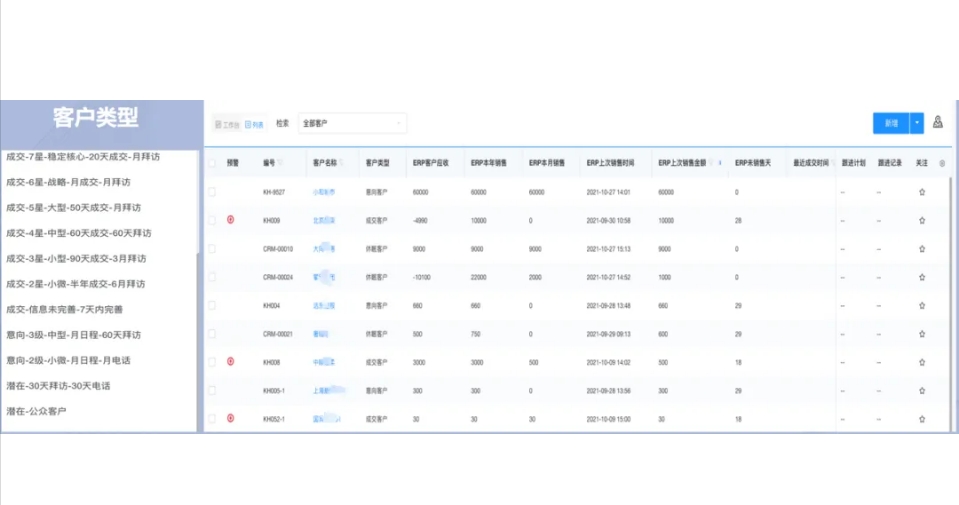Select 意向-2级-小微-月日程-月电话 type

[68, 360]
